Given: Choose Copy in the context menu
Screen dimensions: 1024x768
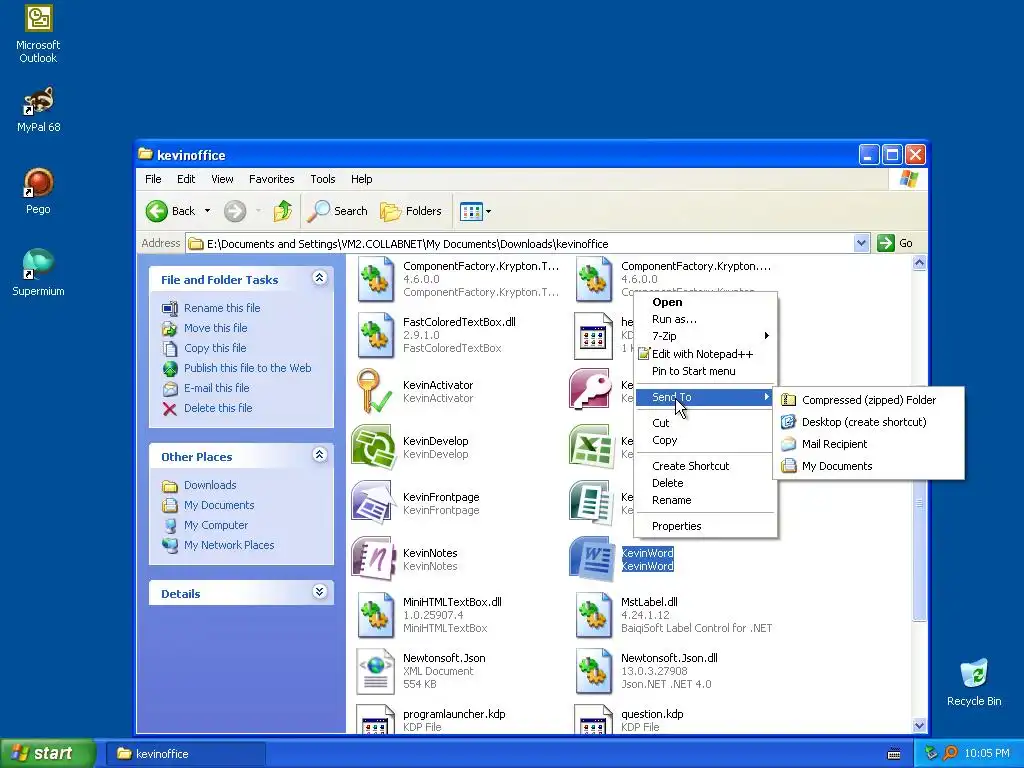Looking at the screenshot, I should pos(706,440).
